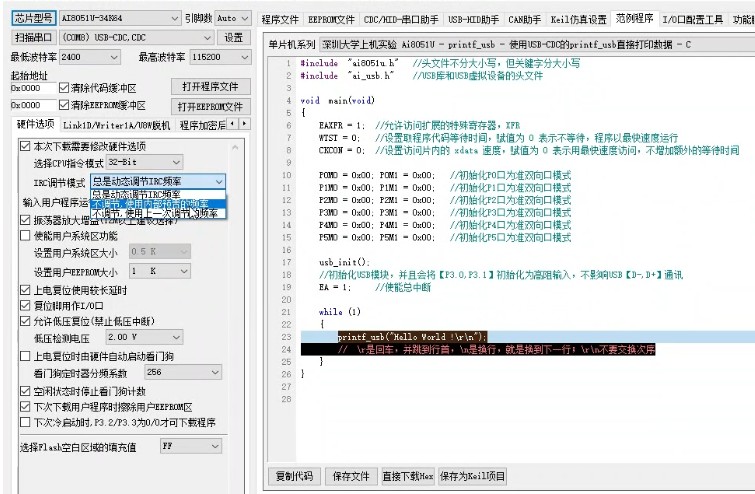This screenshot has width=755, height=494.
Task: Click the IRC调节模式 combo box
Action: point(157,181)
